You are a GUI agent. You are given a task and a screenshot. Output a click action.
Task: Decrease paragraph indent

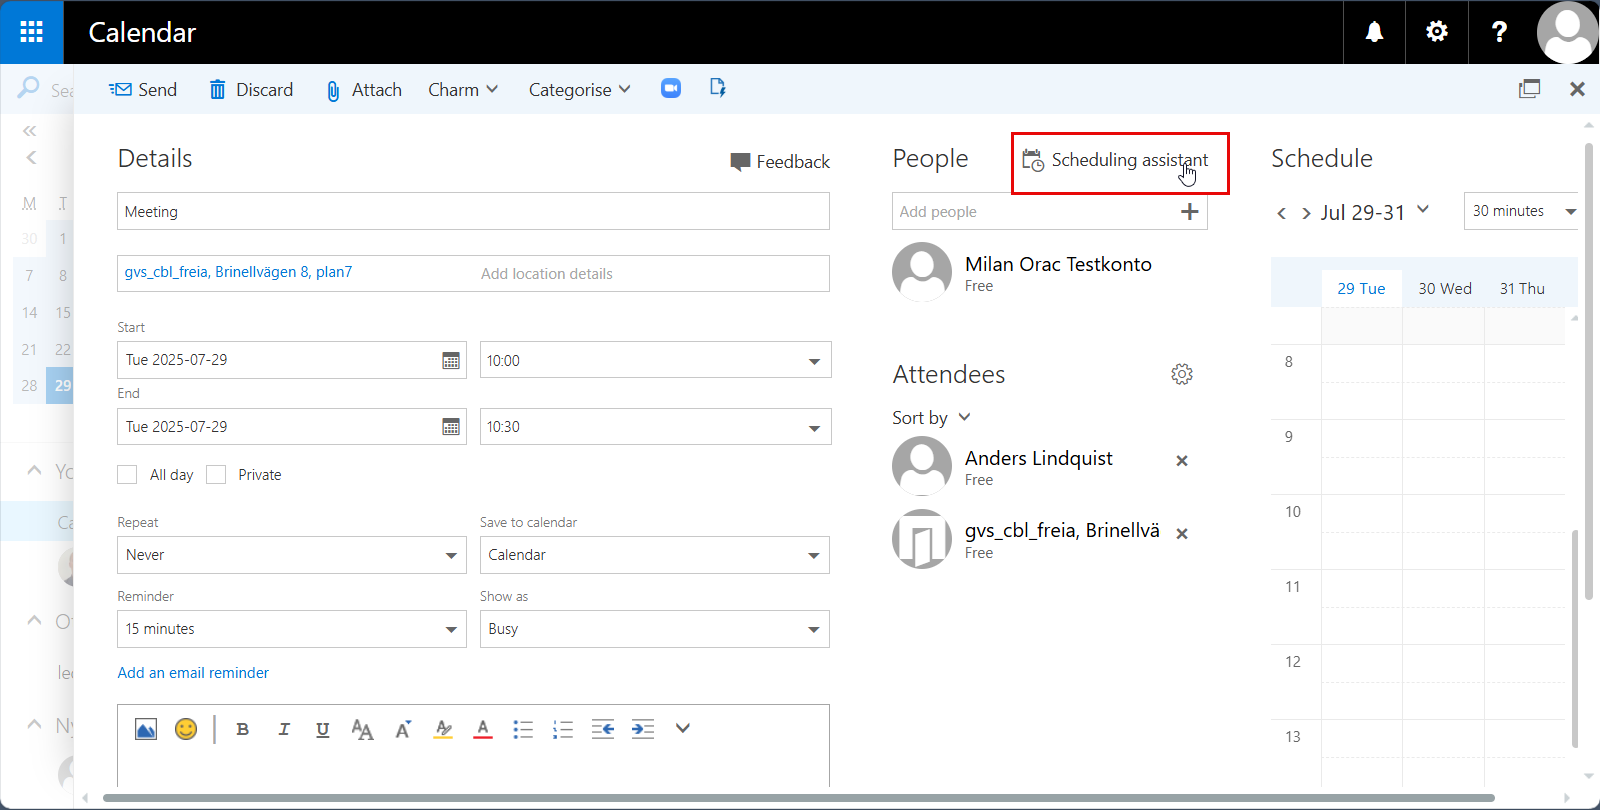603,729
